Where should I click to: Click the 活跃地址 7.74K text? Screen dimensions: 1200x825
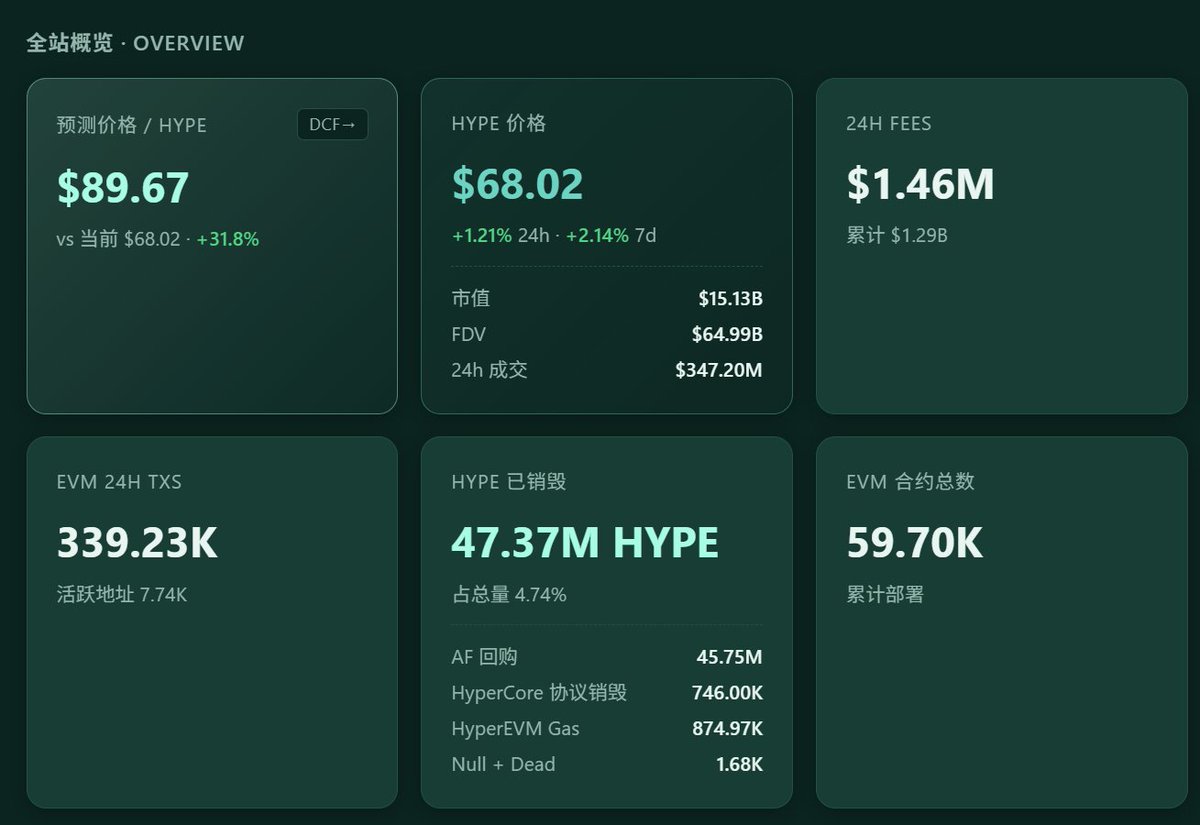122,595
